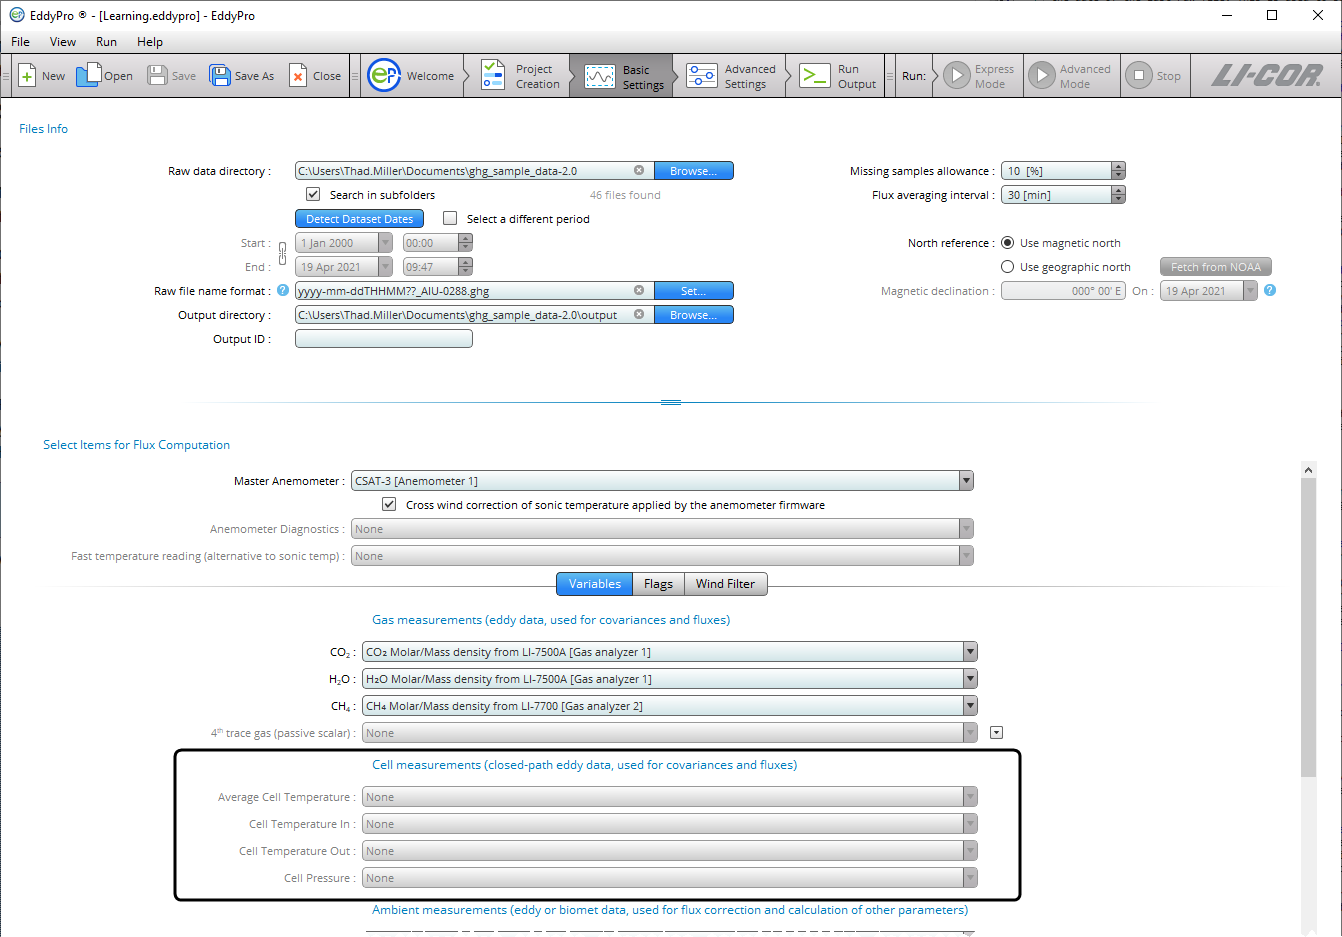Open help for raw file name format
1342x937 pixels.
click(x=283, y=291)
